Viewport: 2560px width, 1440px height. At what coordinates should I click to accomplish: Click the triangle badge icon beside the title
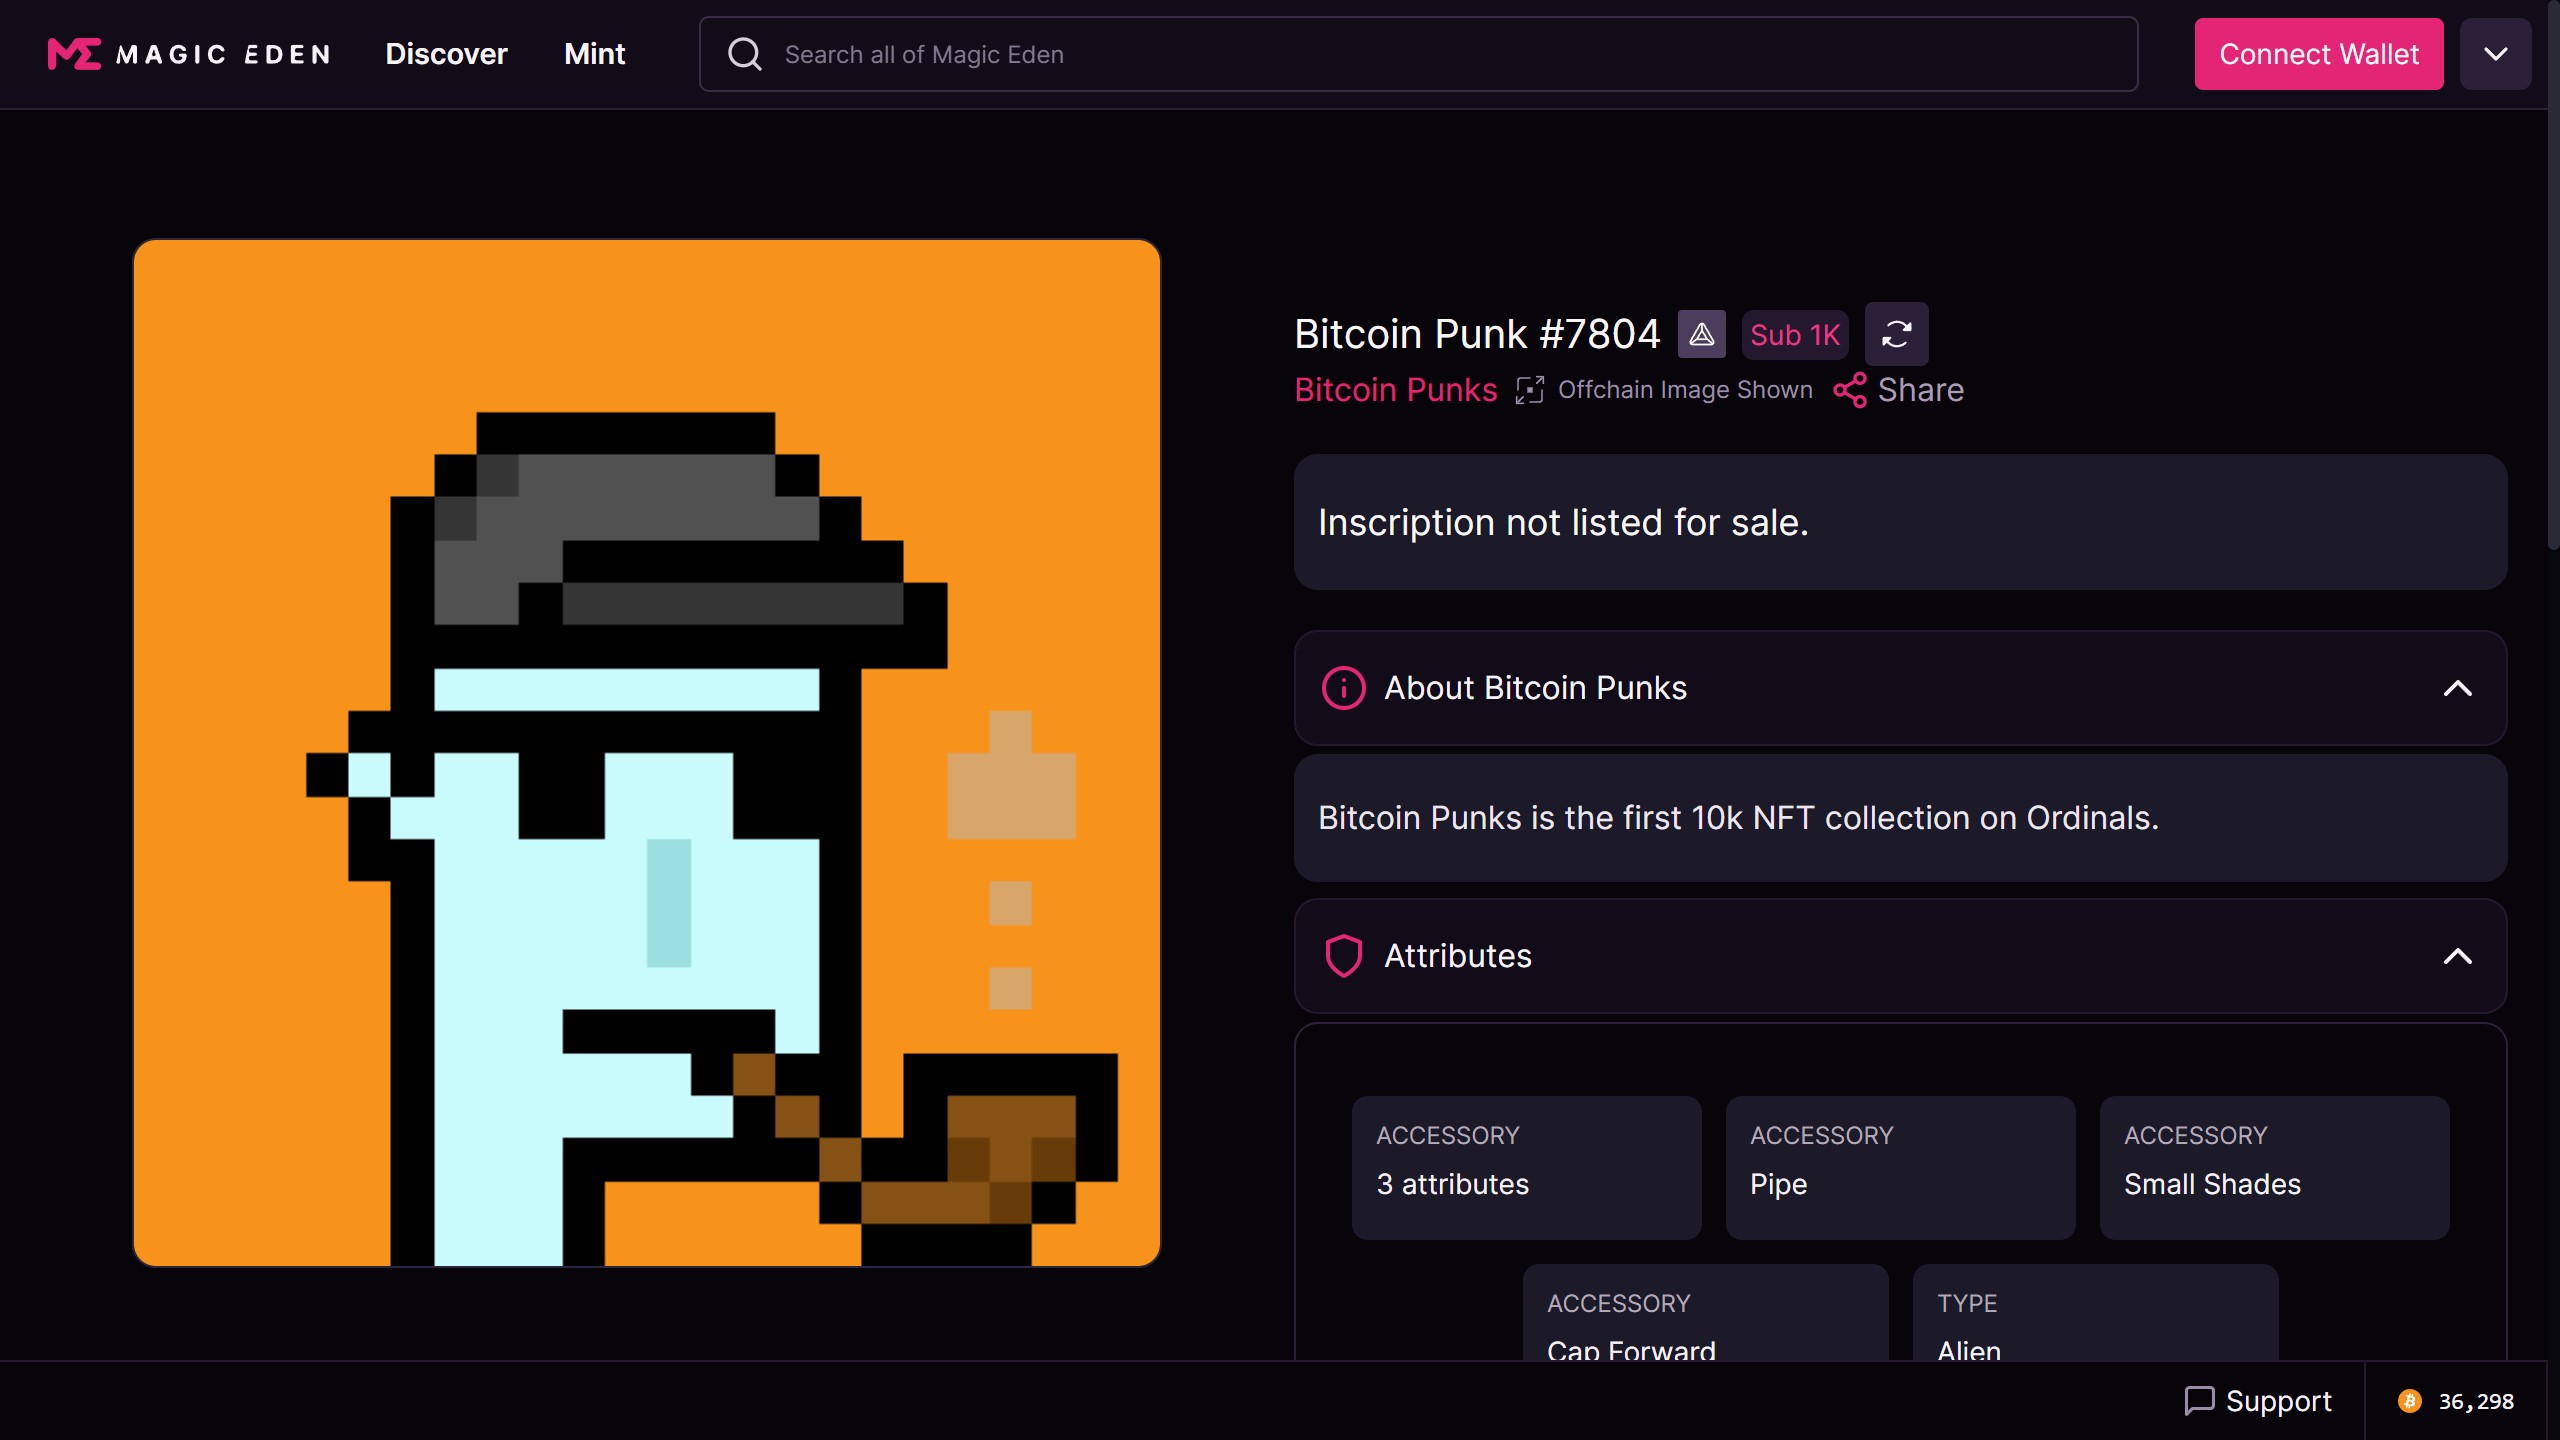tap(1702, 334)
